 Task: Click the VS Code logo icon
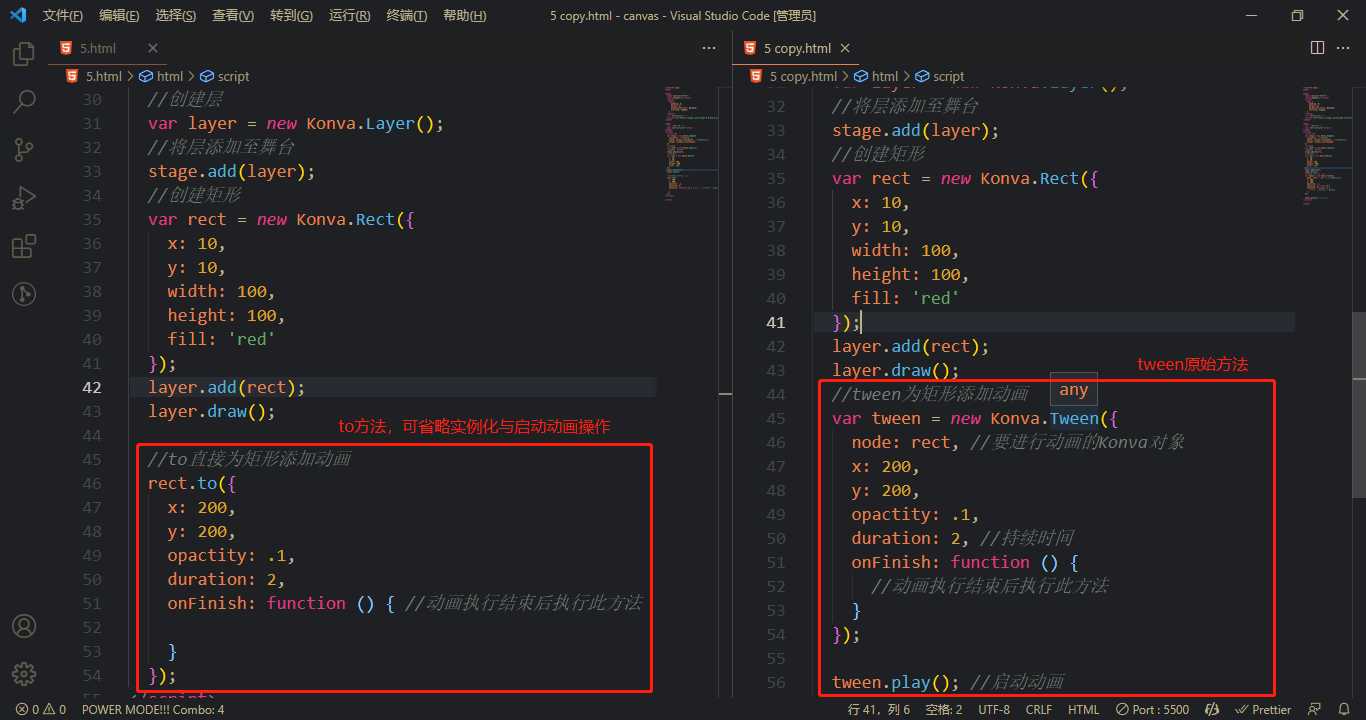click(x=17, y=16)
